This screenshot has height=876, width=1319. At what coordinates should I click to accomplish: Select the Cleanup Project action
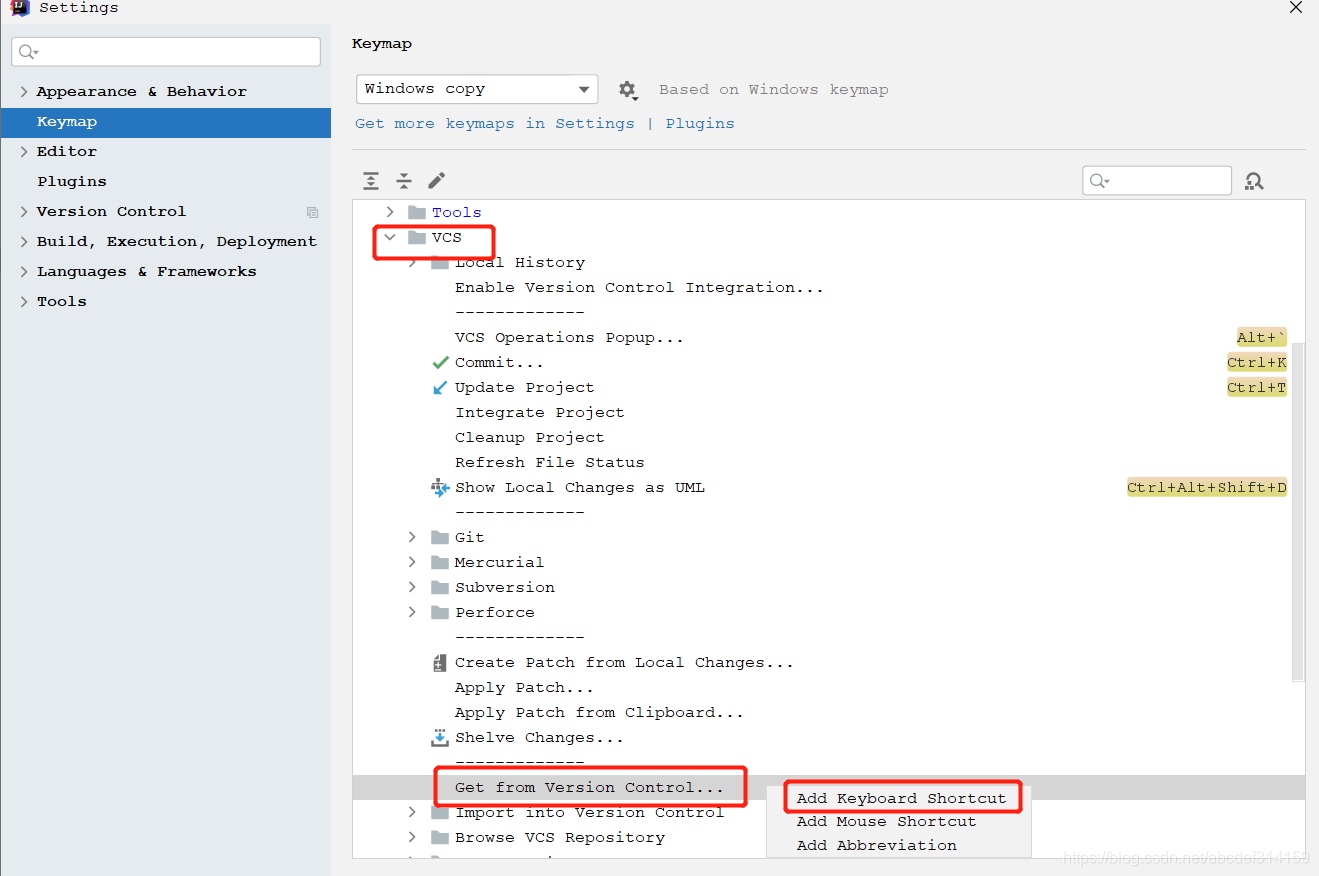point(530,437)
